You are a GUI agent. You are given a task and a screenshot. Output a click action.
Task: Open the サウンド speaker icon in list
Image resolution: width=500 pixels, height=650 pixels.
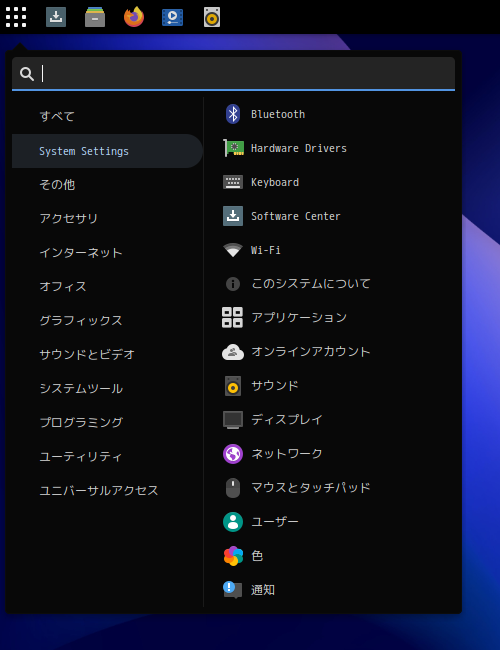click(233, 386)
